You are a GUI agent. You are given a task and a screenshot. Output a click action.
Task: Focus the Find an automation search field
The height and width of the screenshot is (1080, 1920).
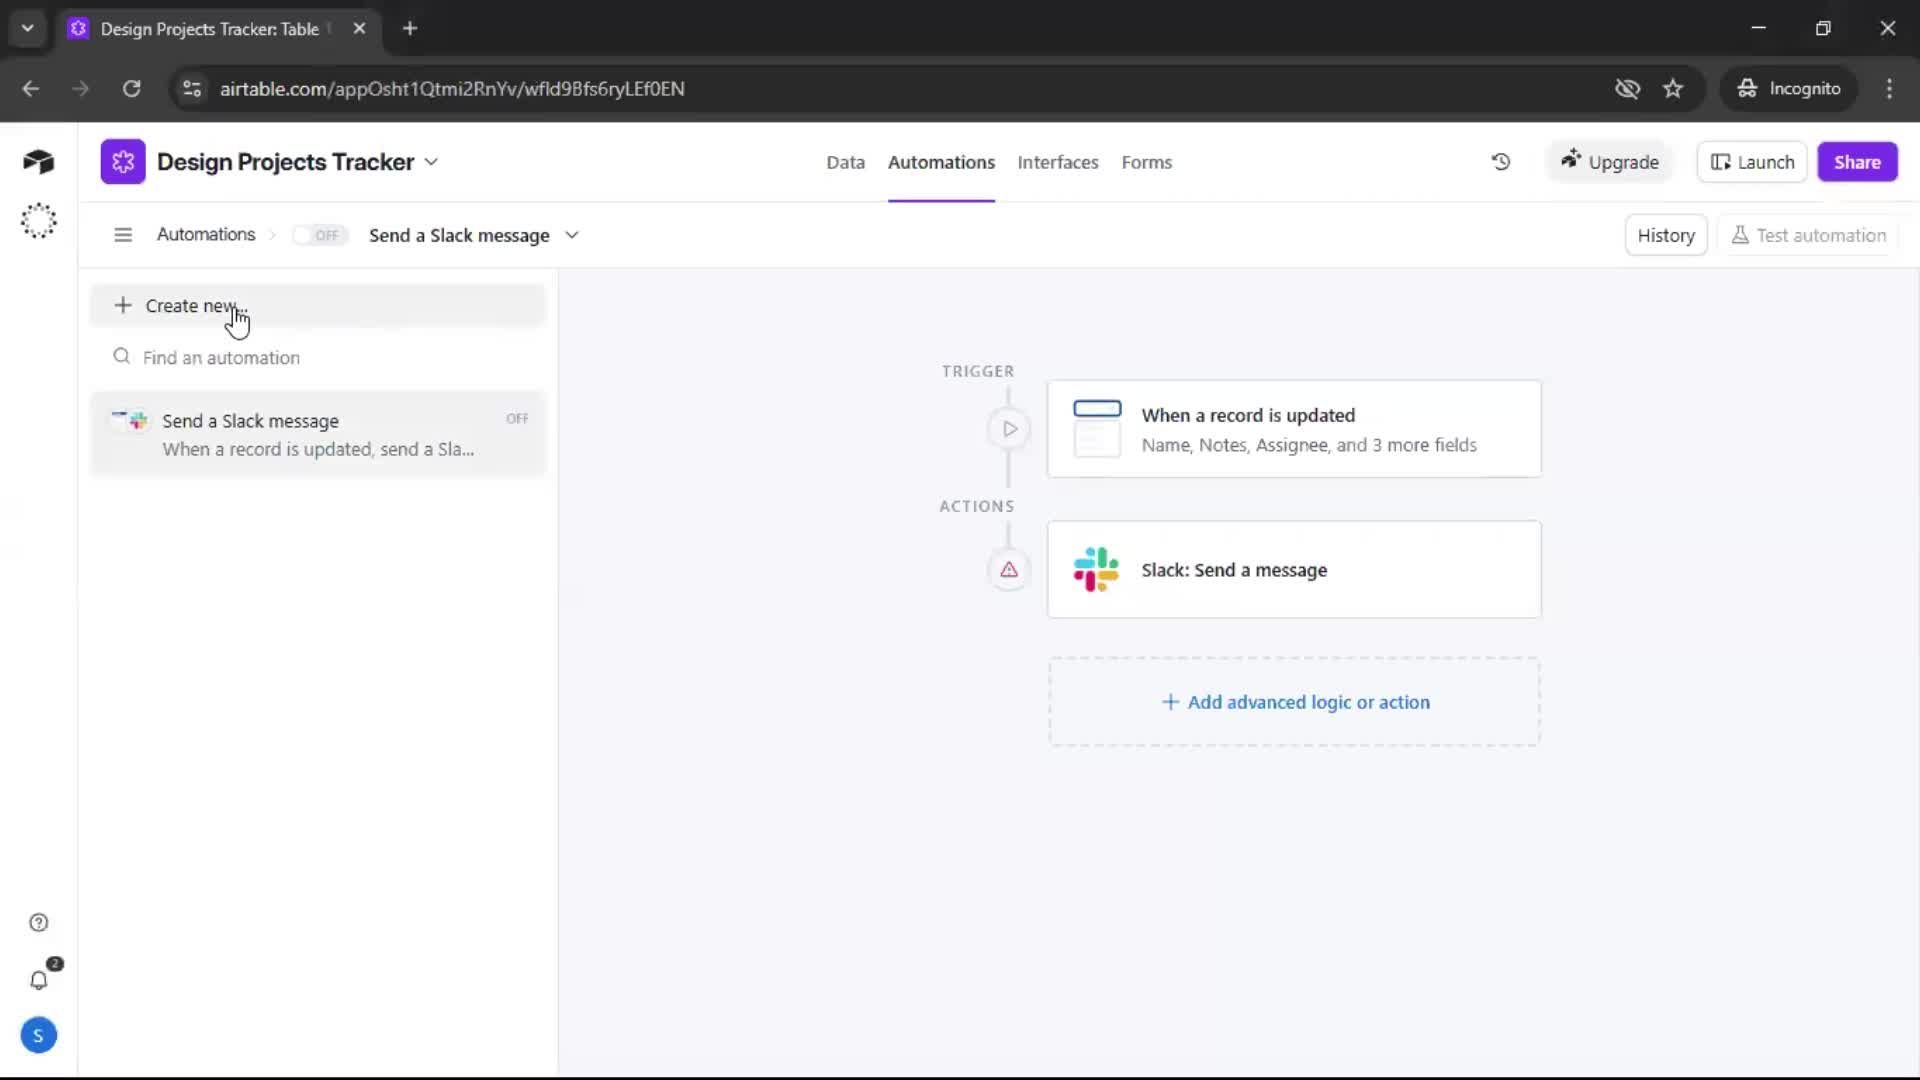pyautogui.click(x=318, y=358)
